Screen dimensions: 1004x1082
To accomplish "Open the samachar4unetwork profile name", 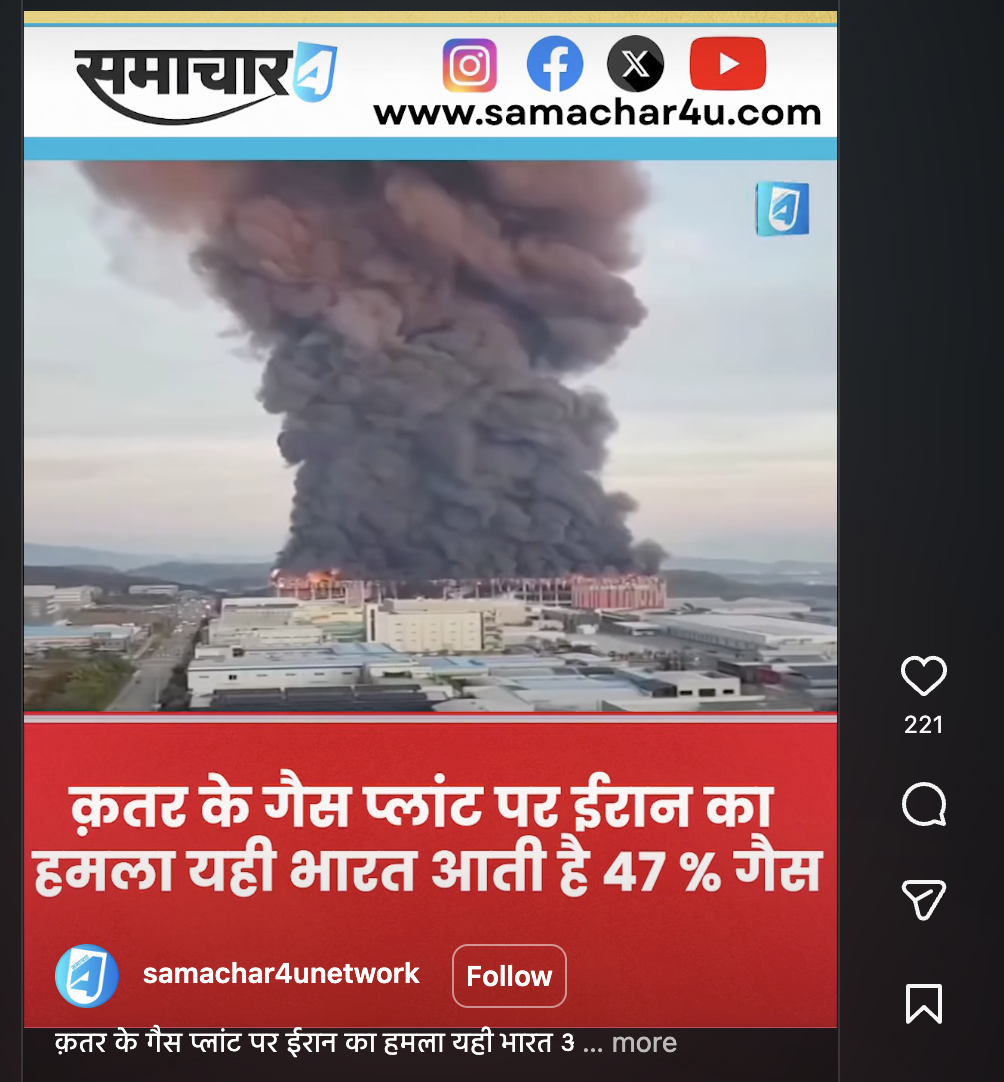I will [x=281, y=974].
